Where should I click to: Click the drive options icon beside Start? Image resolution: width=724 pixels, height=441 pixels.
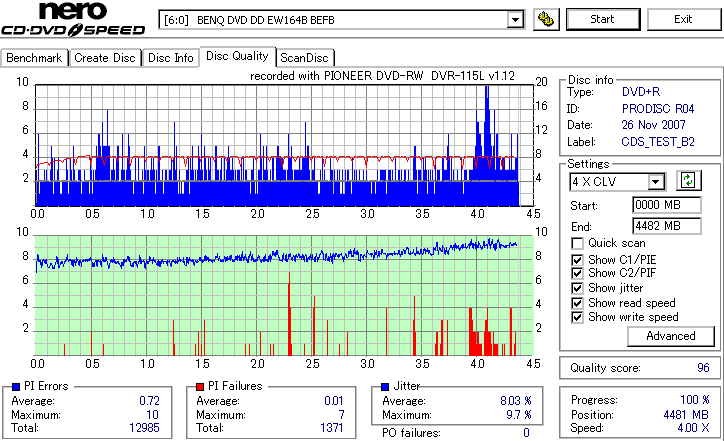[546, 19]
